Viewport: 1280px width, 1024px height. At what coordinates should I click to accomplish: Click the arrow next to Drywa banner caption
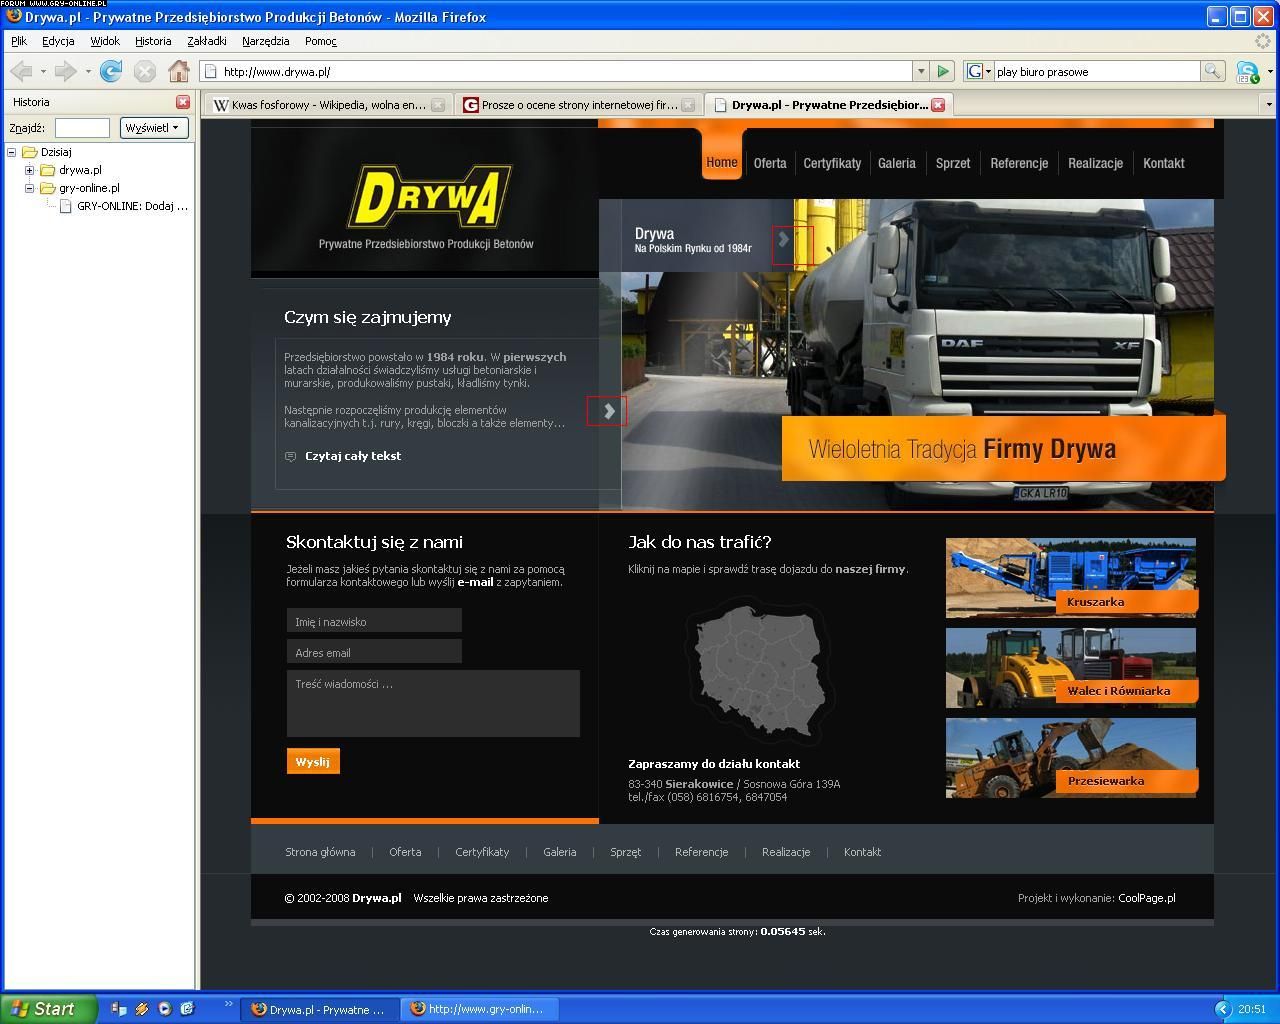pos(785,240)
